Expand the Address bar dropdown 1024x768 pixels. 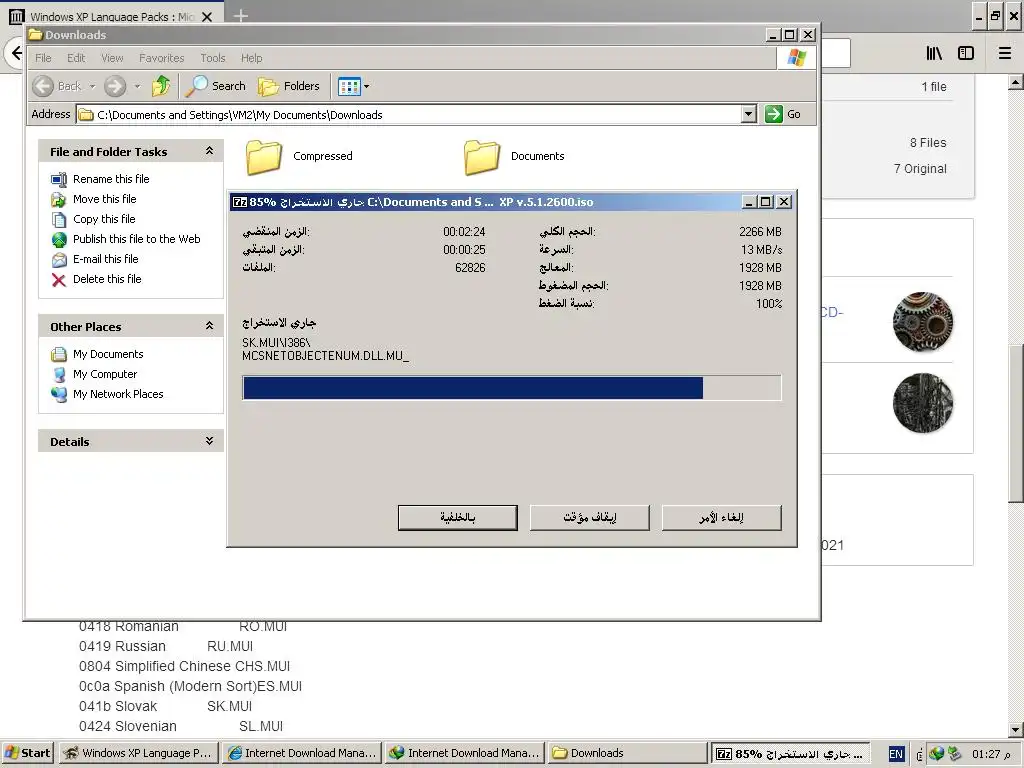[748, 114]
